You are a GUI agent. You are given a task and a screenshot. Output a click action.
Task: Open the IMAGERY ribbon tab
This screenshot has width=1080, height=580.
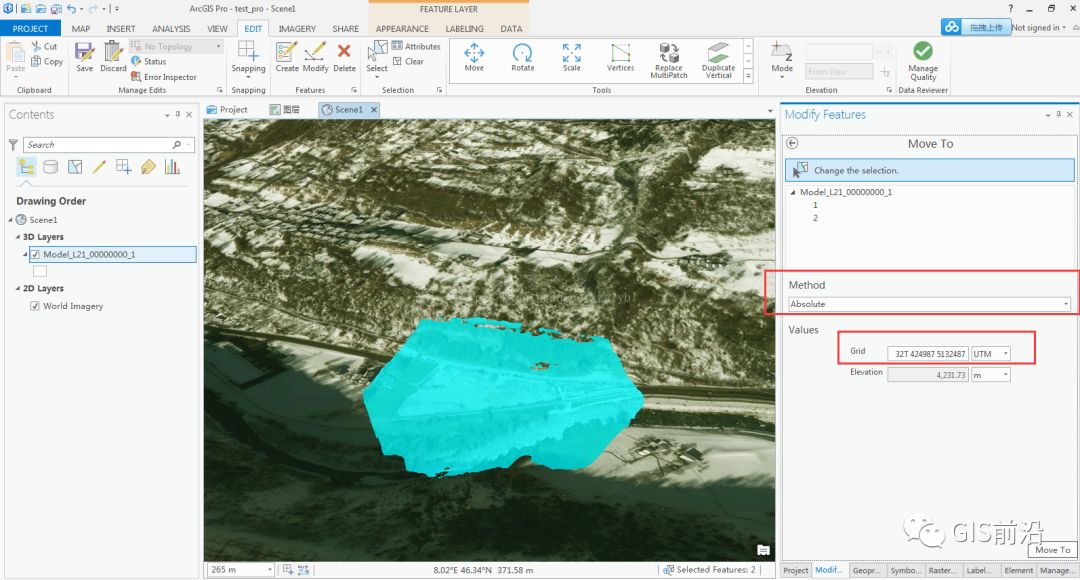[x=297, y=28]
